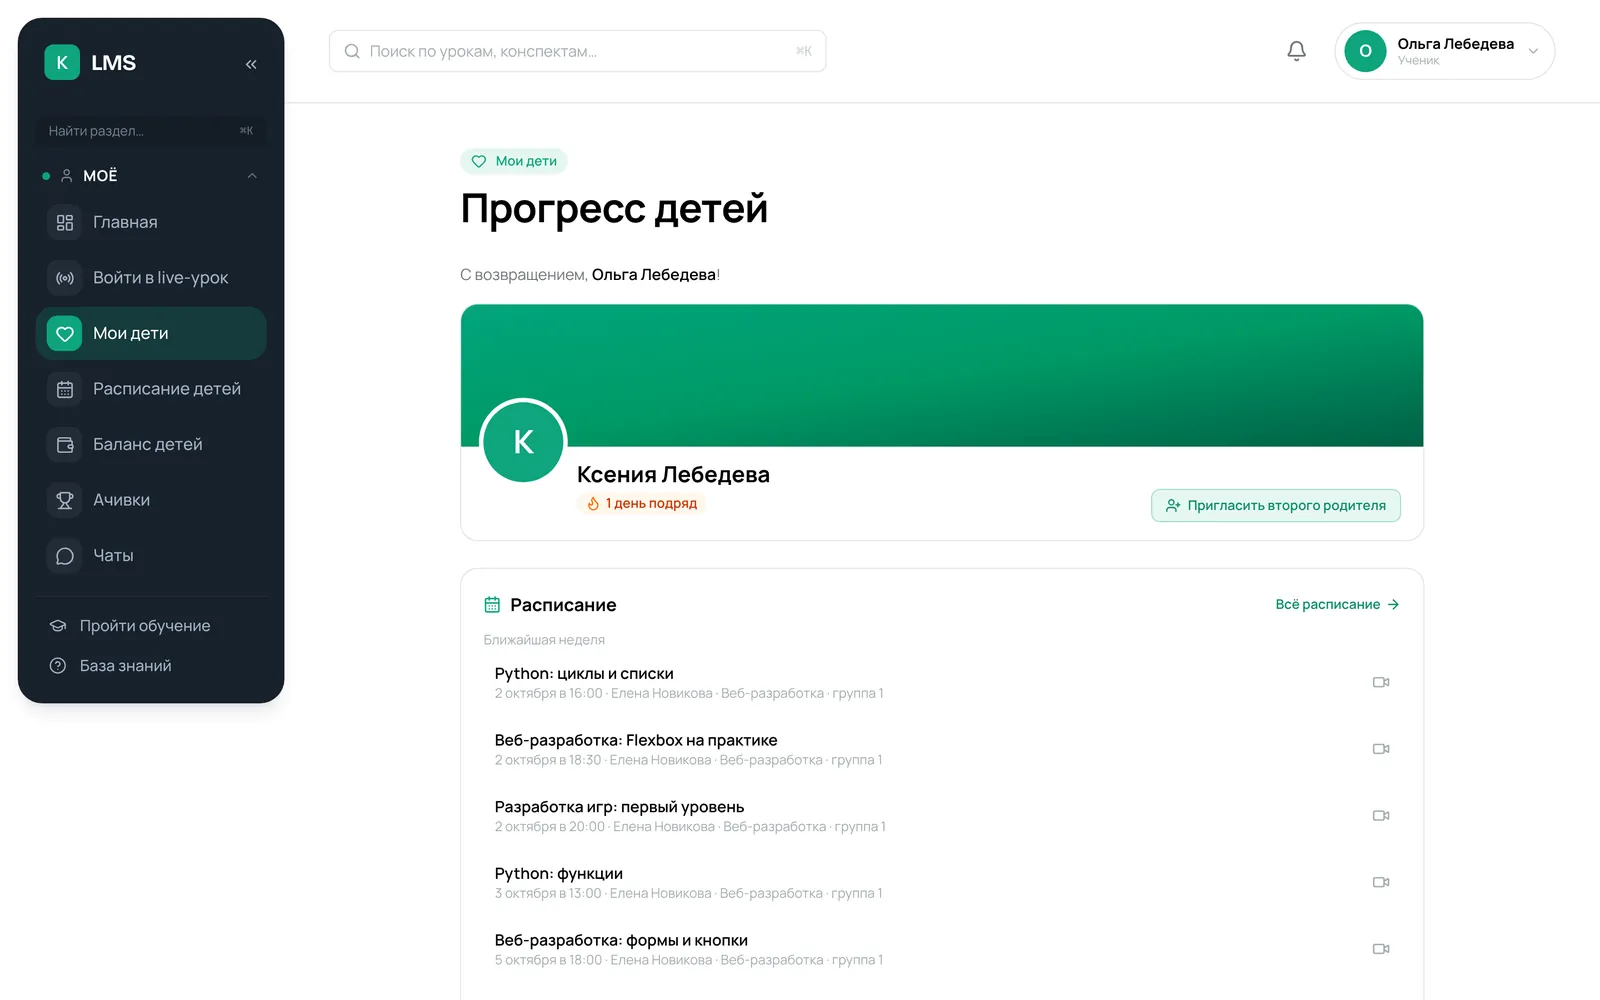Click video icon for Python: циклы и списки
This screenshot has width=1600, height=1000.
1381,682
